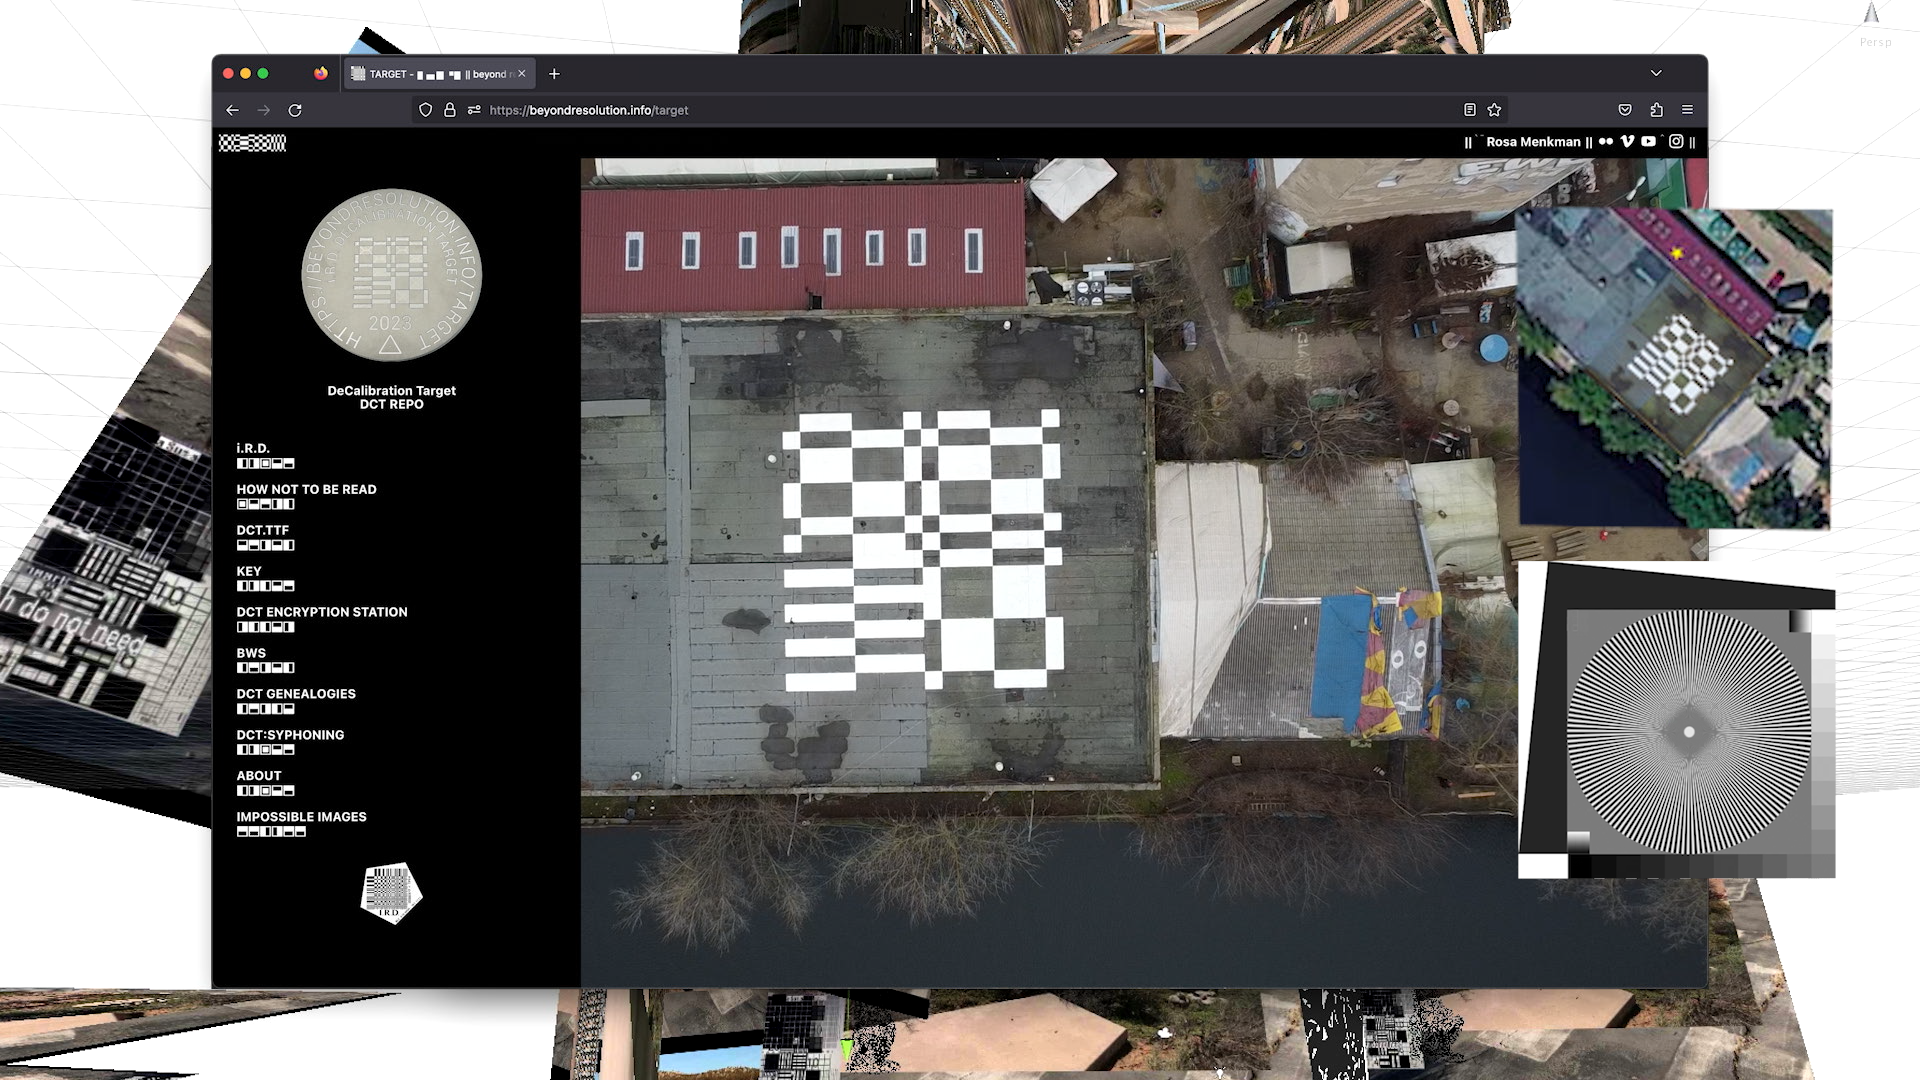Click the checkered site logo icon

252,143
